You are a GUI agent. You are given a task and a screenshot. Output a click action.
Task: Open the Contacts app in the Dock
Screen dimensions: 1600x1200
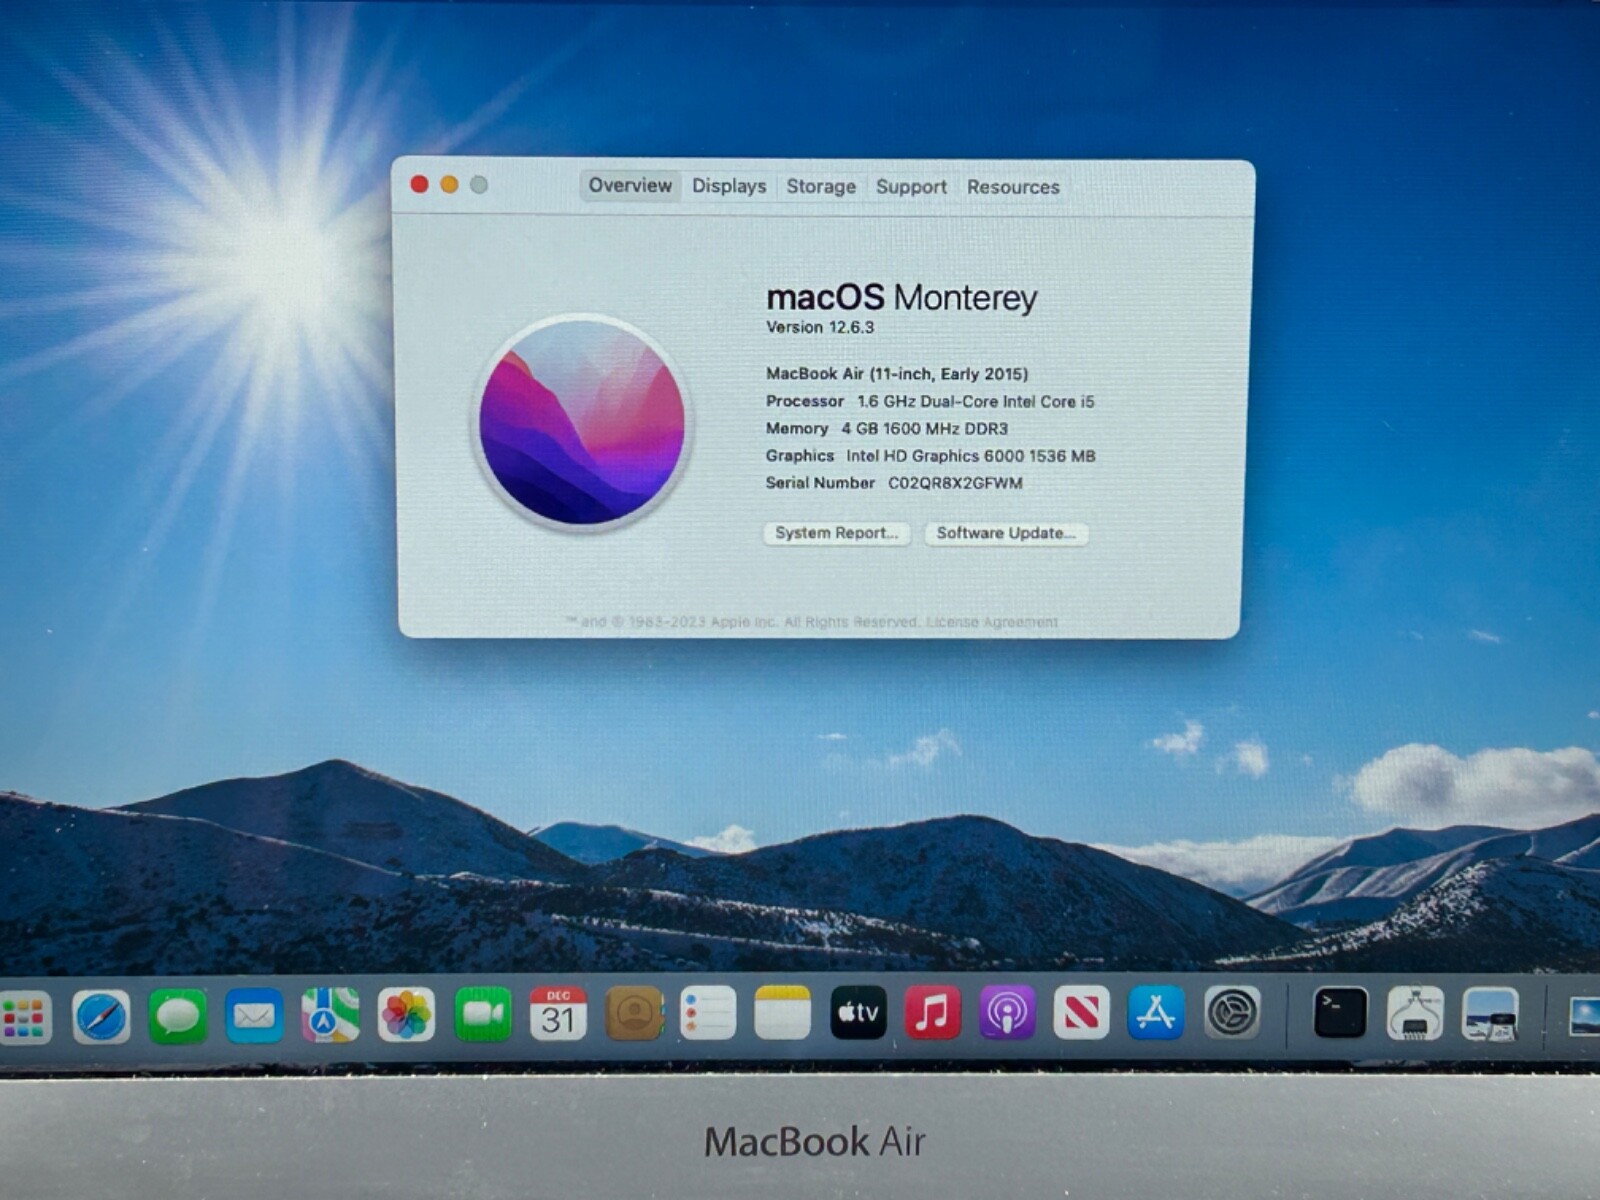pos(634,1014)
